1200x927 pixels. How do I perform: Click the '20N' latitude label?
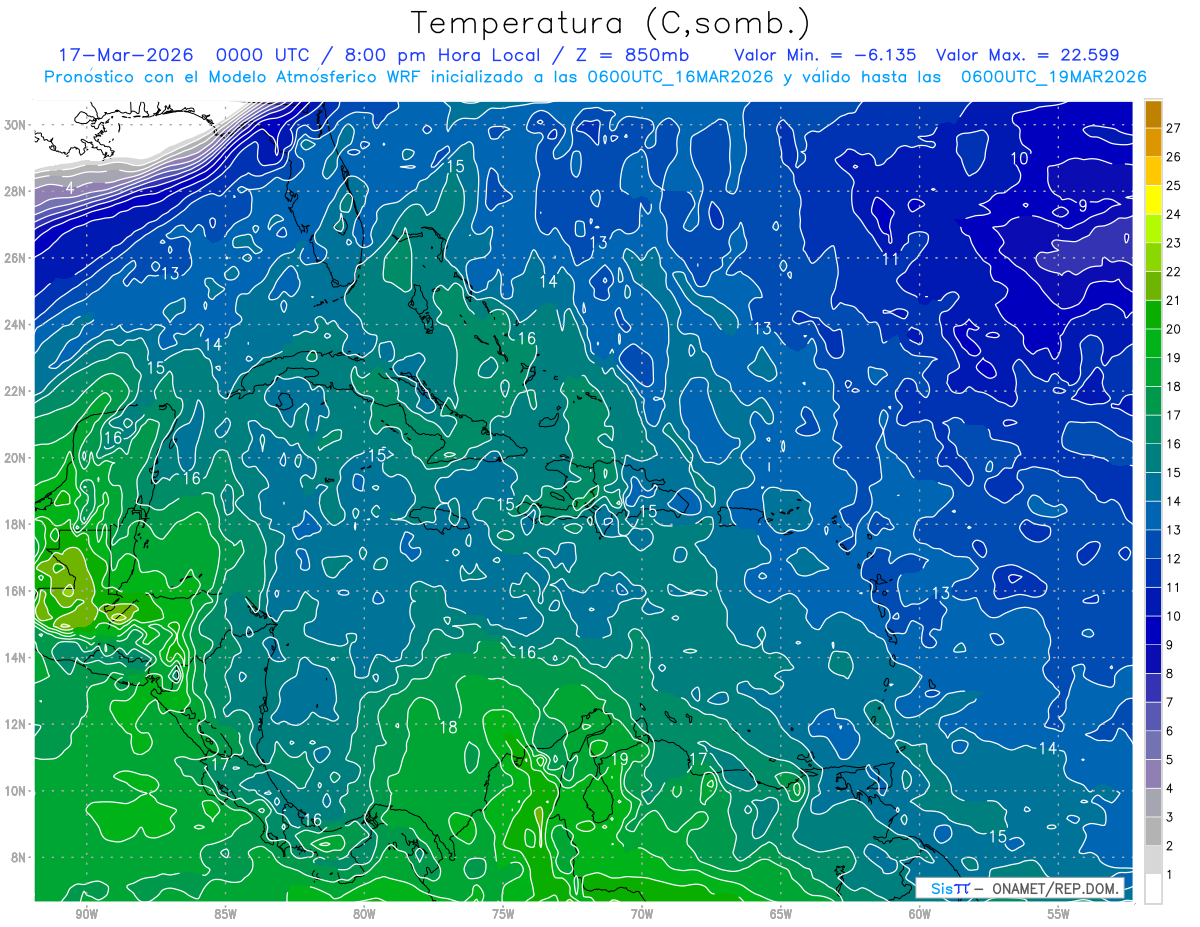[15, 458]
